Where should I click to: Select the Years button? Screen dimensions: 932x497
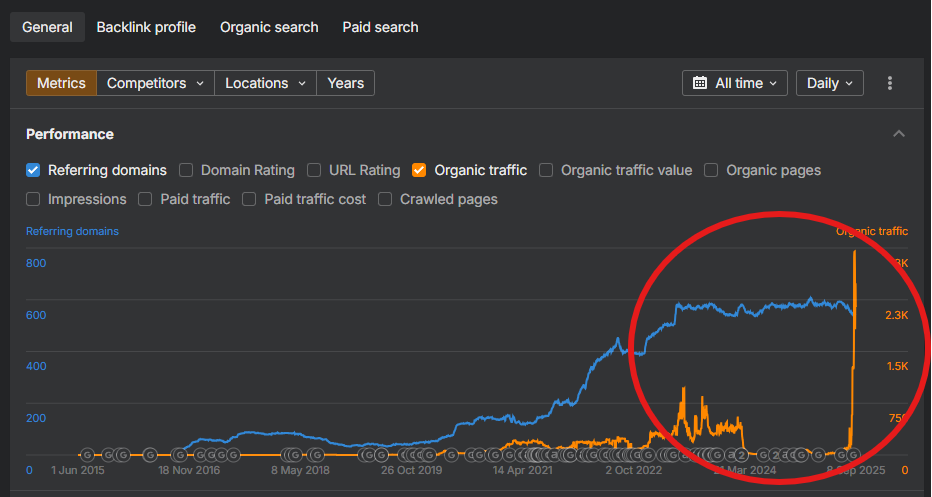tap(345, 83)
